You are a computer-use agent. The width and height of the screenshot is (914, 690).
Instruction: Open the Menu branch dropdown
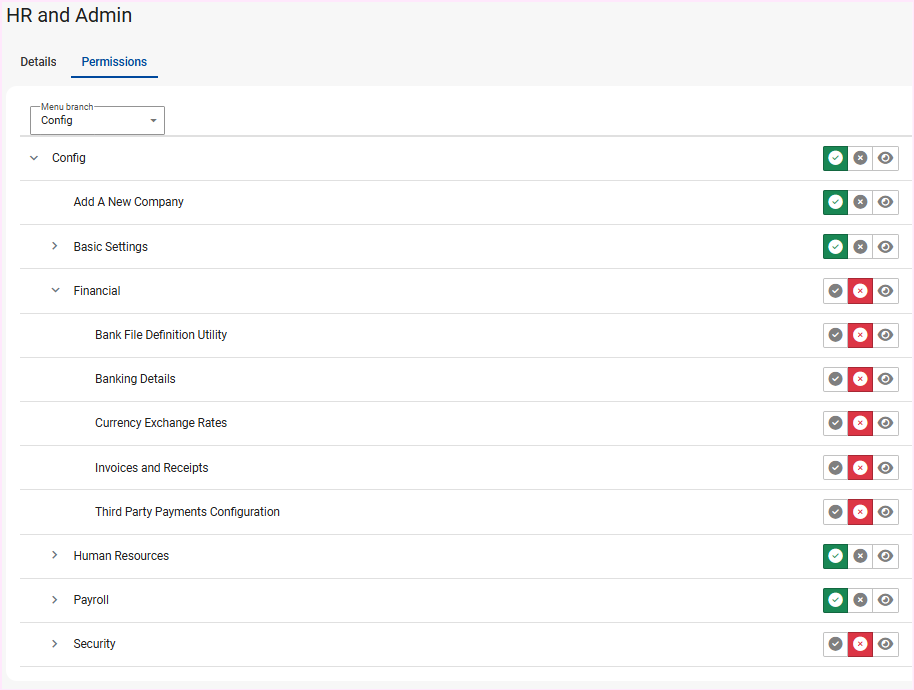click(x=97, y=120)
